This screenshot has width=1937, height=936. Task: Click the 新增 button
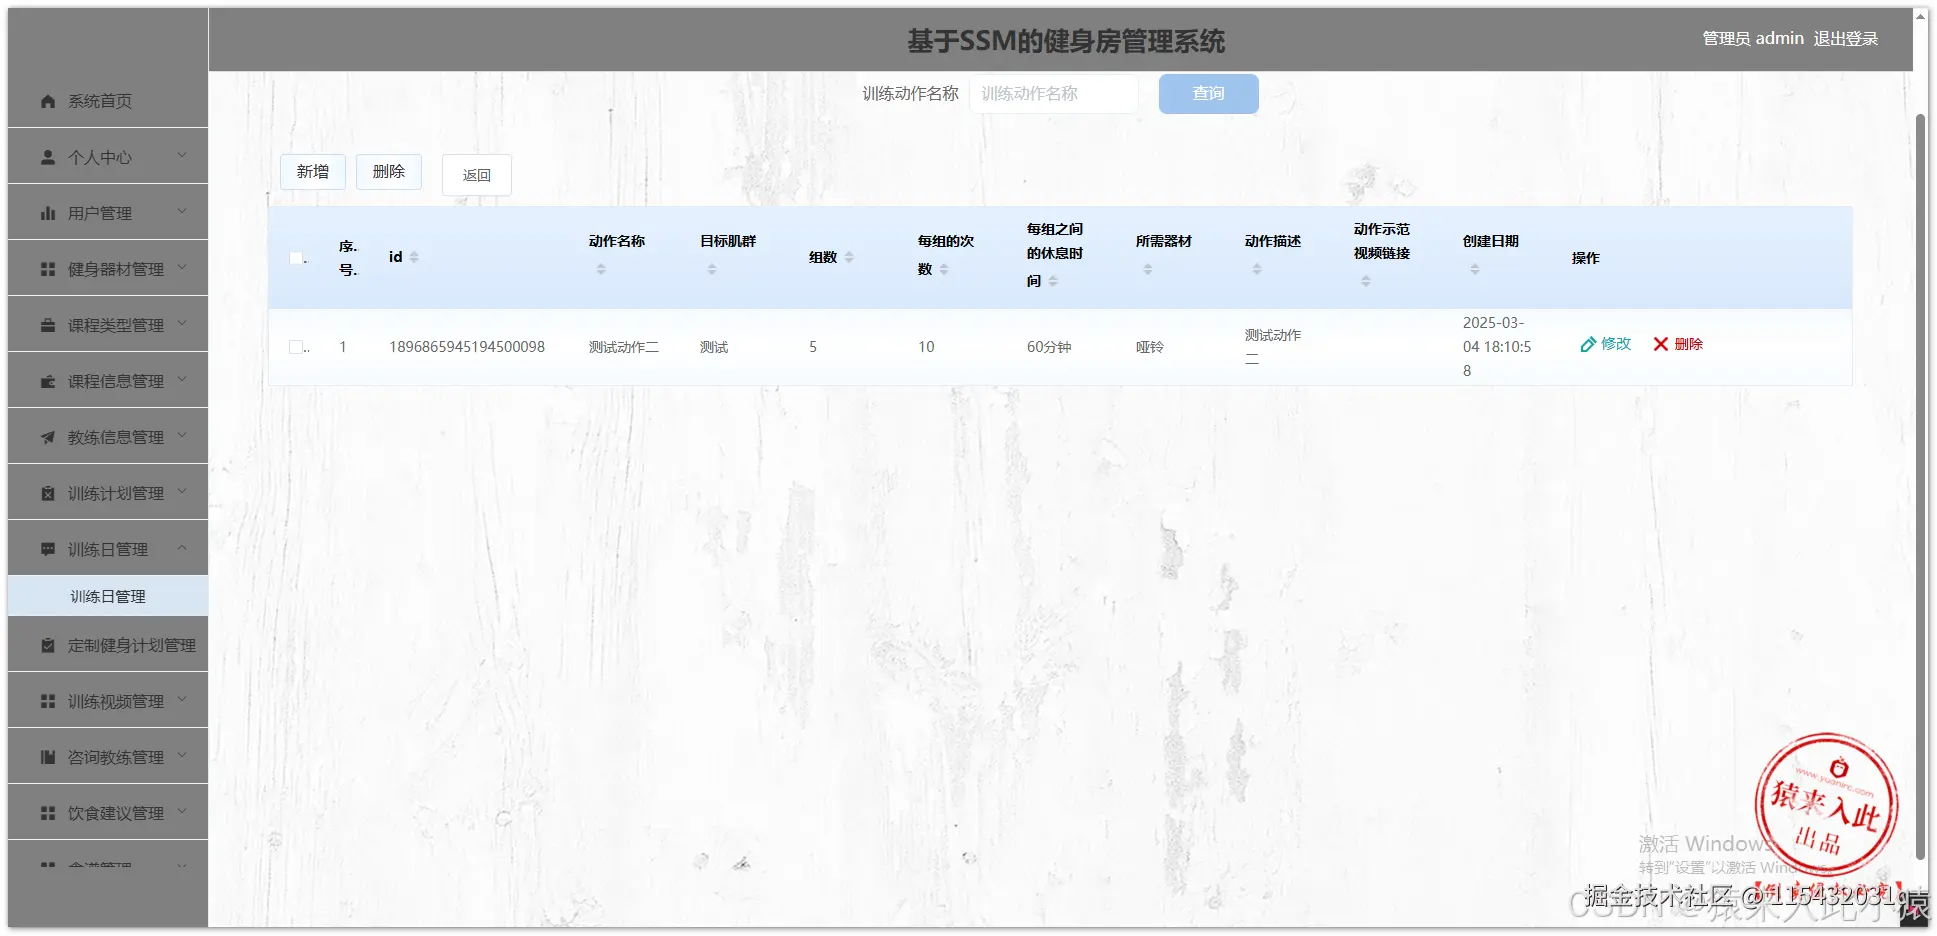click(312, 171)
